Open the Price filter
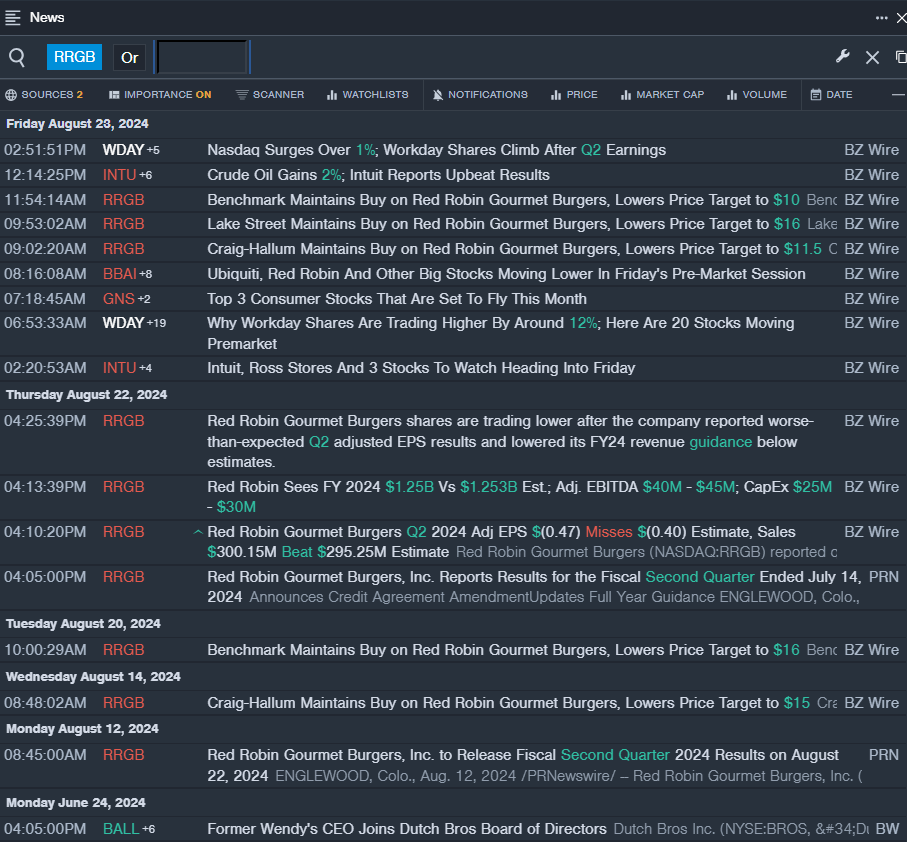907x842 pixels. click(574, 95)
